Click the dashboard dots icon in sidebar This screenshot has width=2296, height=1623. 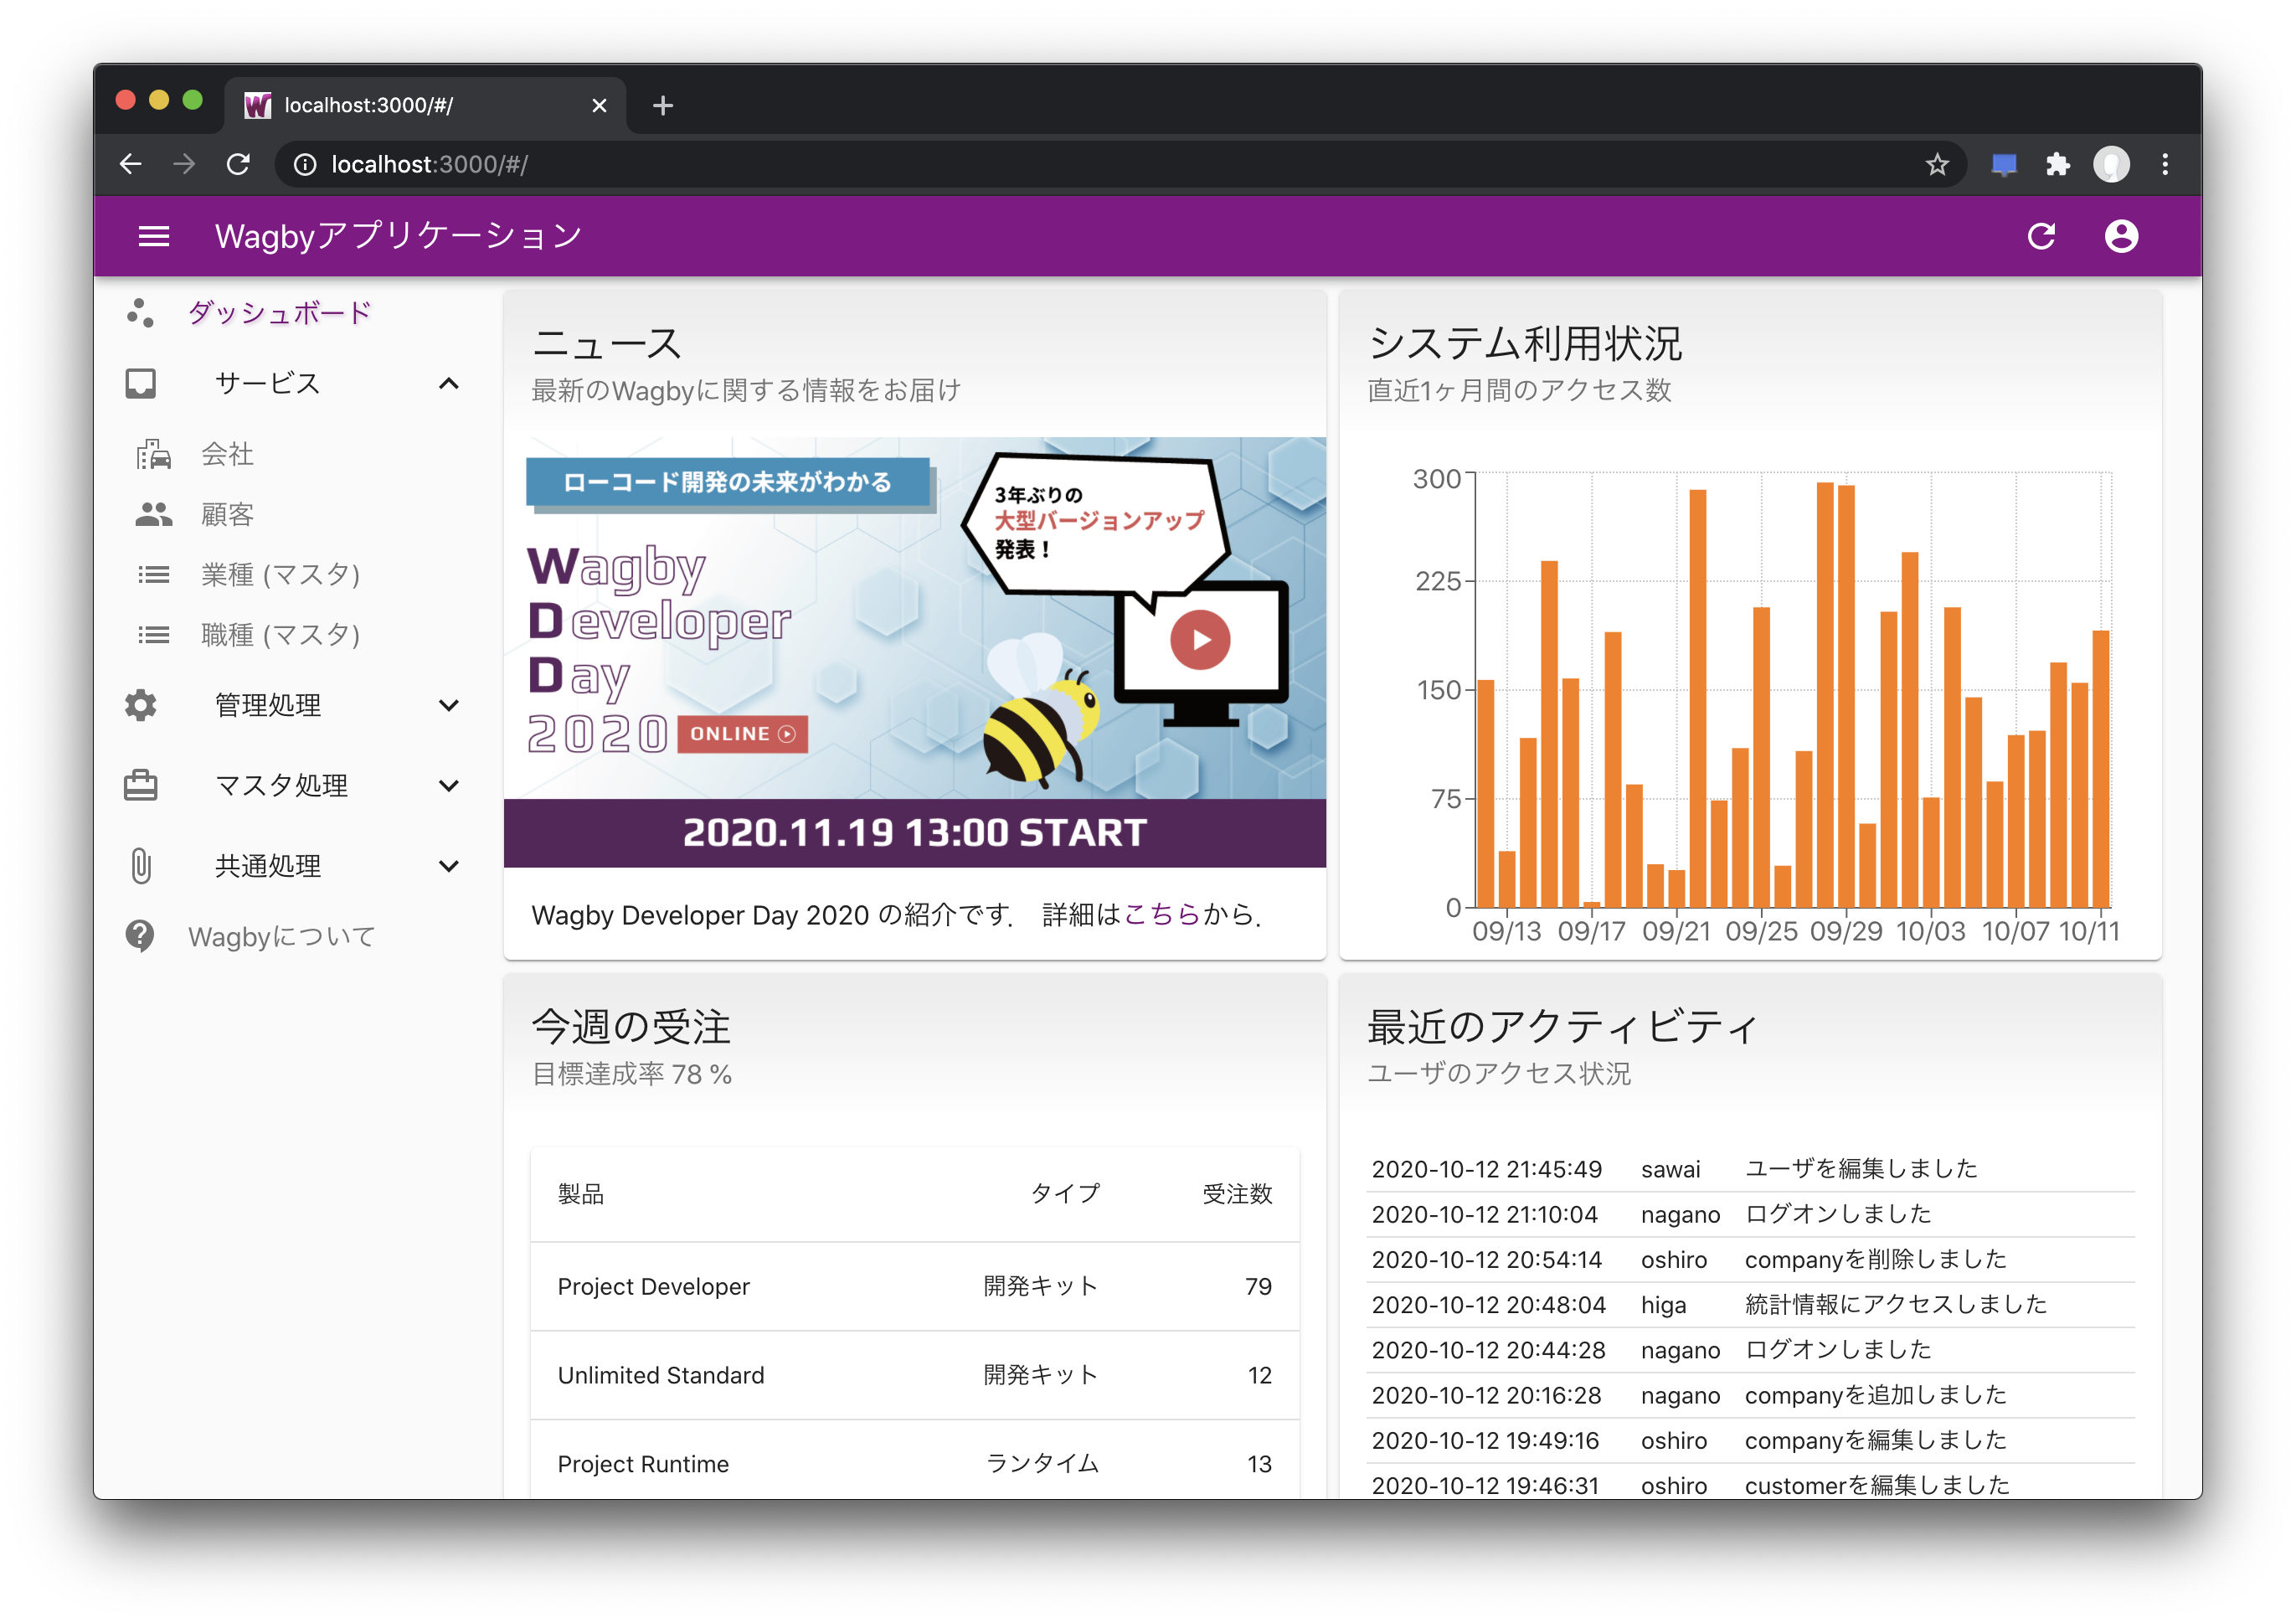click(x=140, y=313)
